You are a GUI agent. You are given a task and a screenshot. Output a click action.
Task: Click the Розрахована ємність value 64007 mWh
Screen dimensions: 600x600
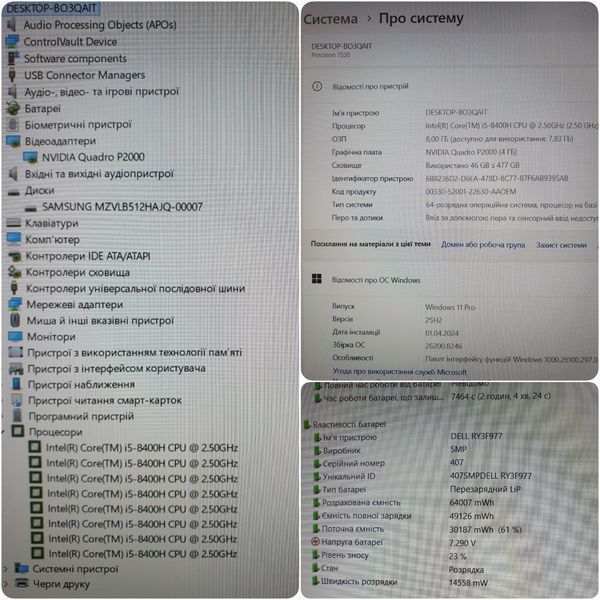pos(471,502)
